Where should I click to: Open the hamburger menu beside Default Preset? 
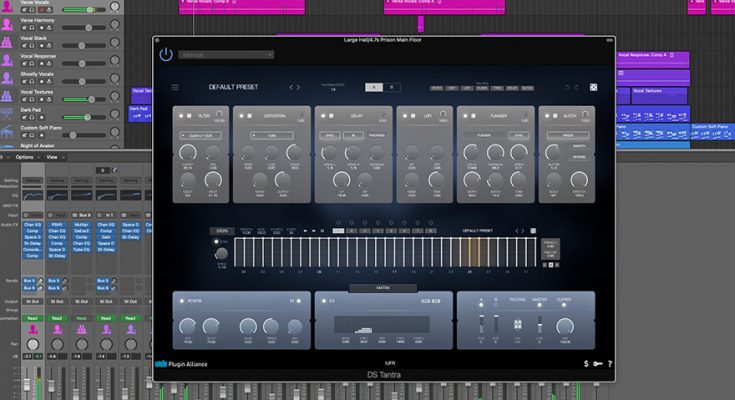176,88
